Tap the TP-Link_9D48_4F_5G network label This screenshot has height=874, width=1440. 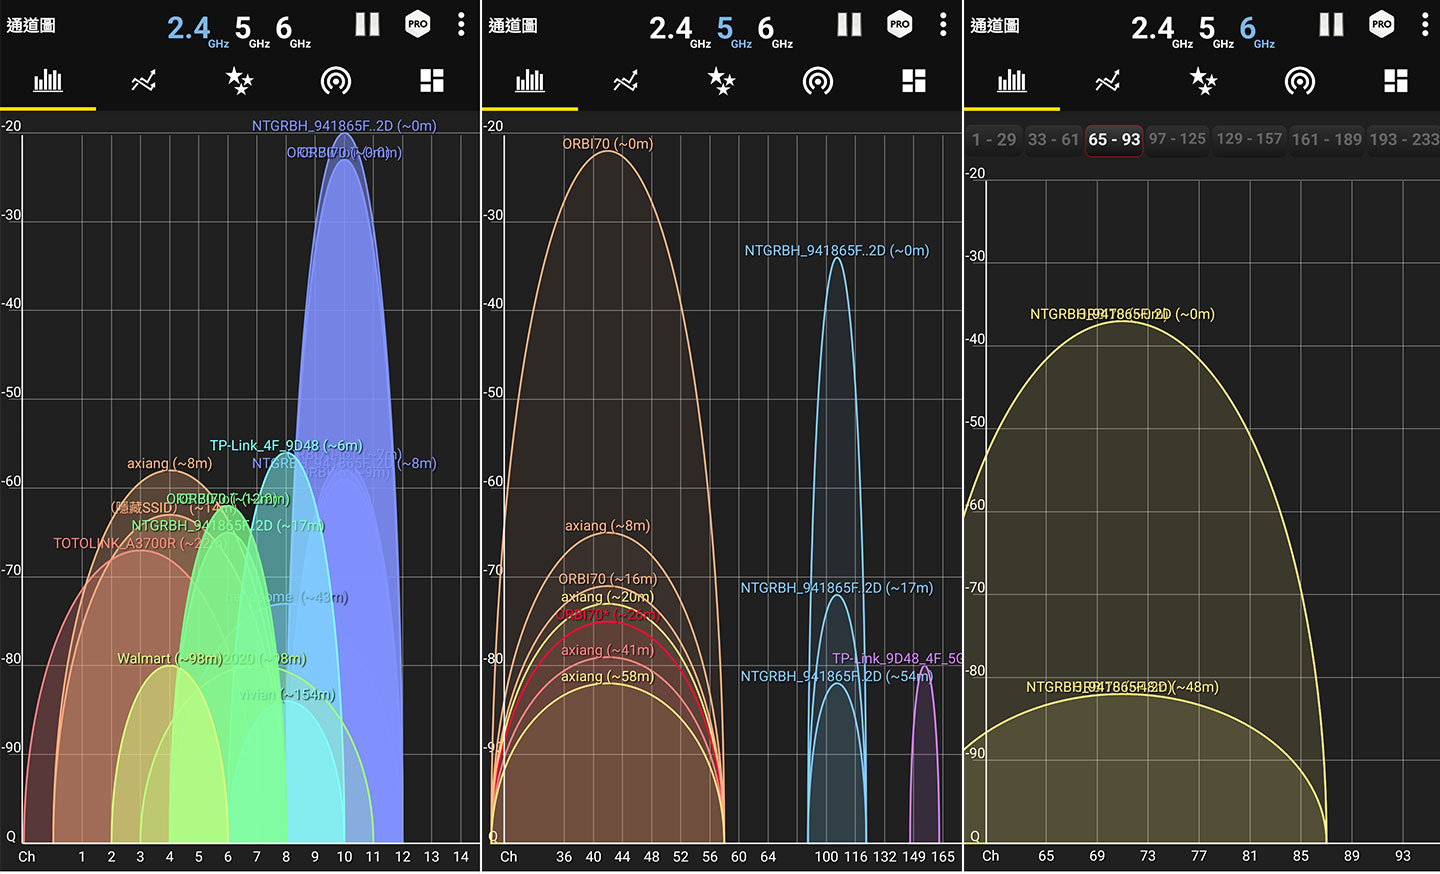click(897, 658)
